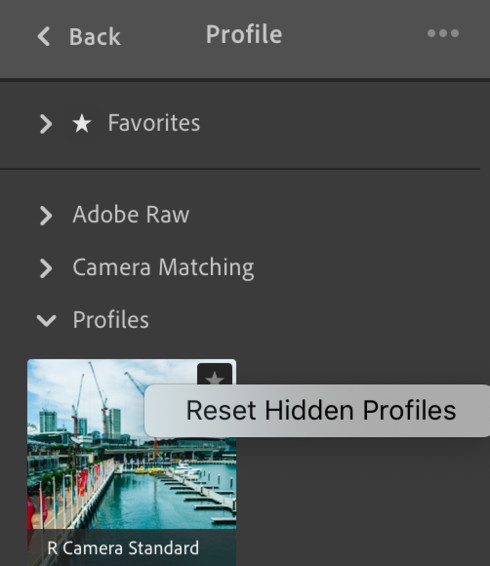Click the back arrow chevron icon
Image resolution: width=490 pixels, height=566 pixels.
[44, 36]
